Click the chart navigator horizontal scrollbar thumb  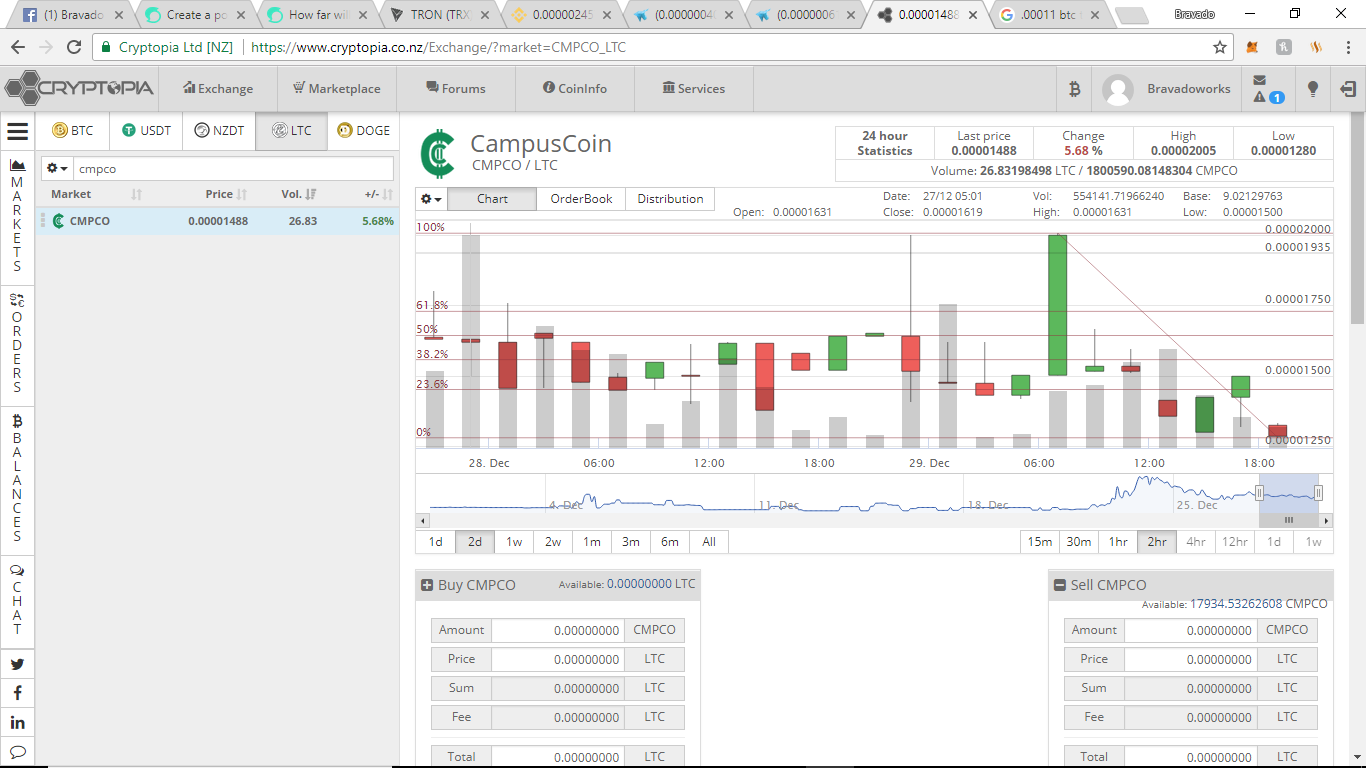point(1289,520)
